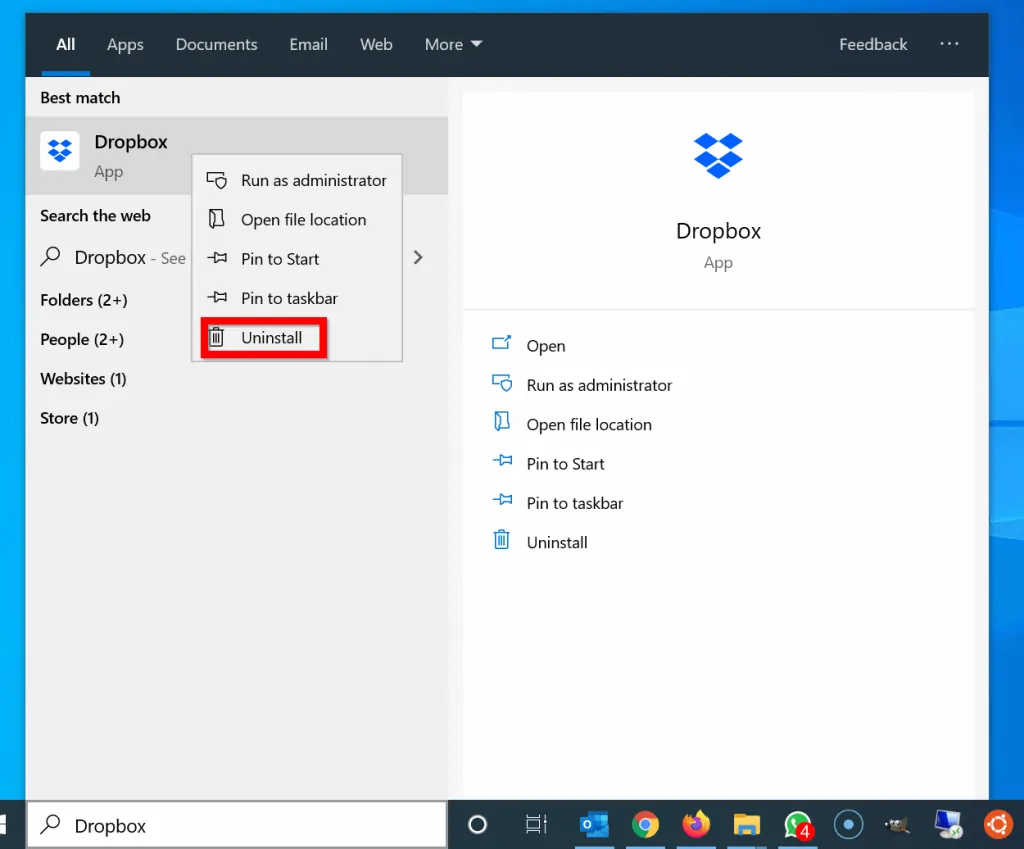Open the More search filters dropdown
The height and width of the screenshot is (849, 1024).
[x=452, y=44]
